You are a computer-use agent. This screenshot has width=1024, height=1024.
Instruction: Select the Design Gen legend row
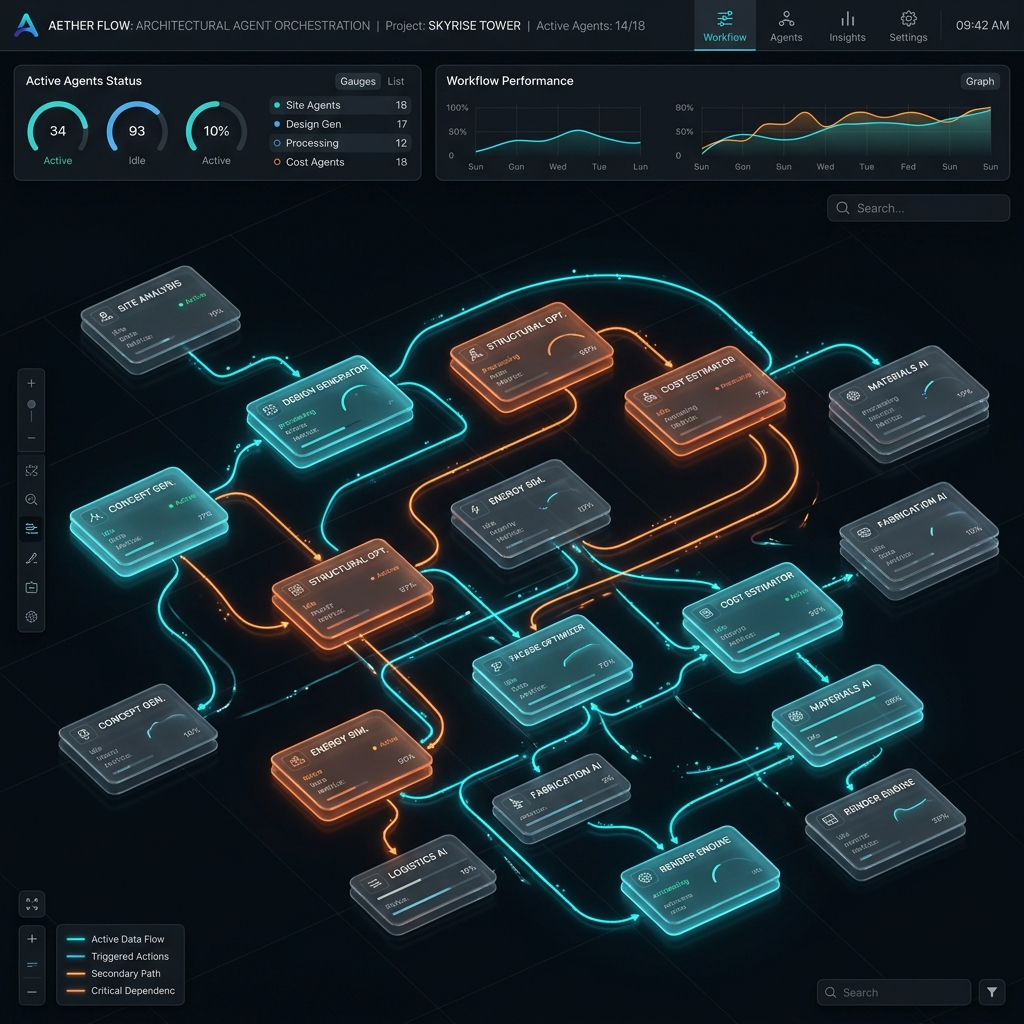pos(340,124)
